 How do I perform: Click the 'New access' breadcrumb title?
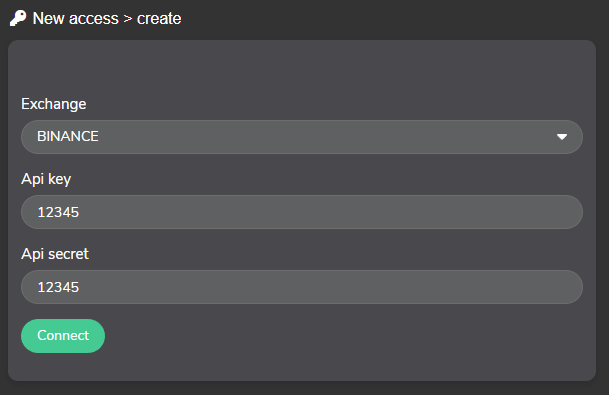[x=76, y=18]
